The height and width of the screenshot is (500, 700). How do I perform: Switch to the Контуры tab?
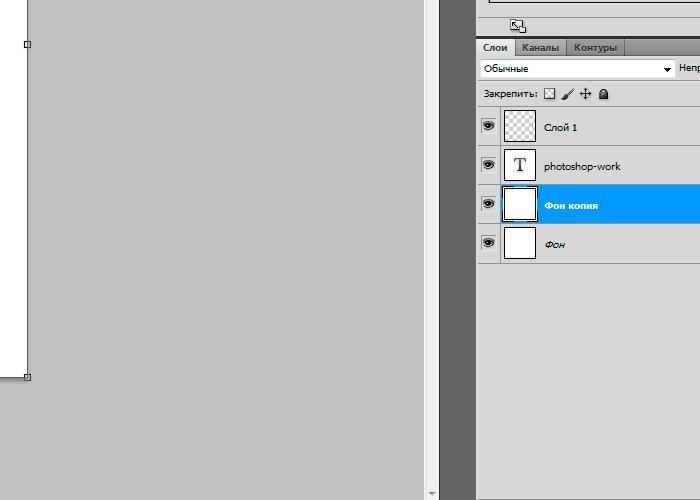pyautogui.click(x=595, y=47)
